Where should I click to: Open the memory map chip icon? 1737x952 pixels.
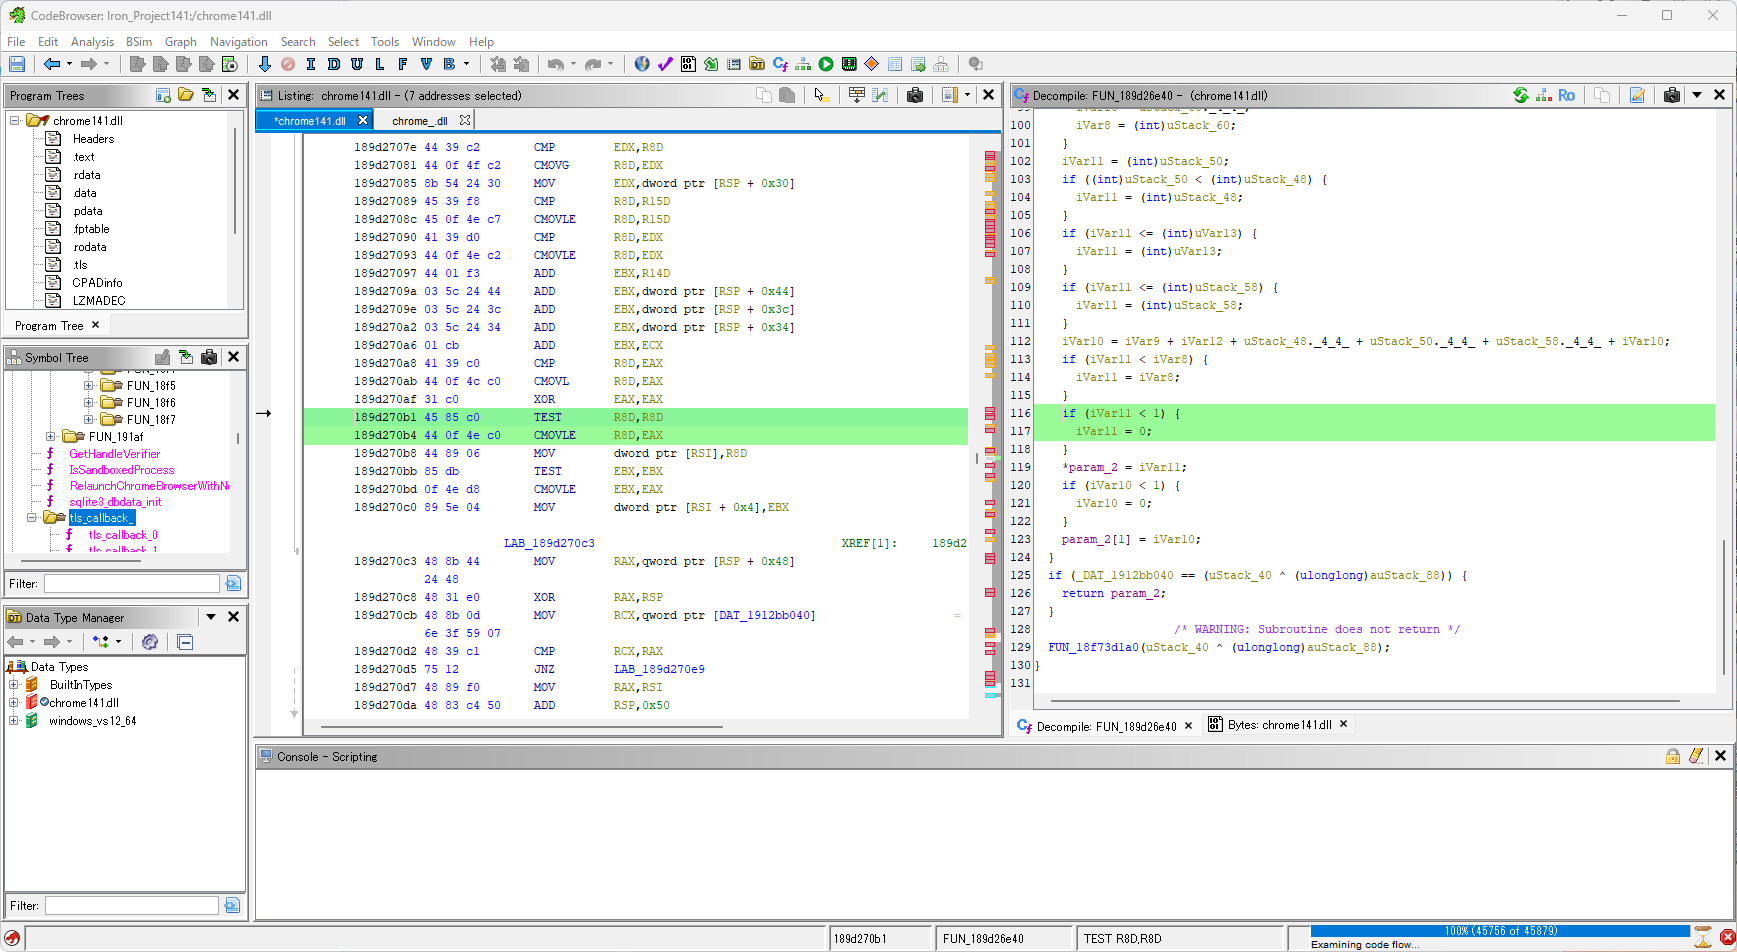pos(849,64)
